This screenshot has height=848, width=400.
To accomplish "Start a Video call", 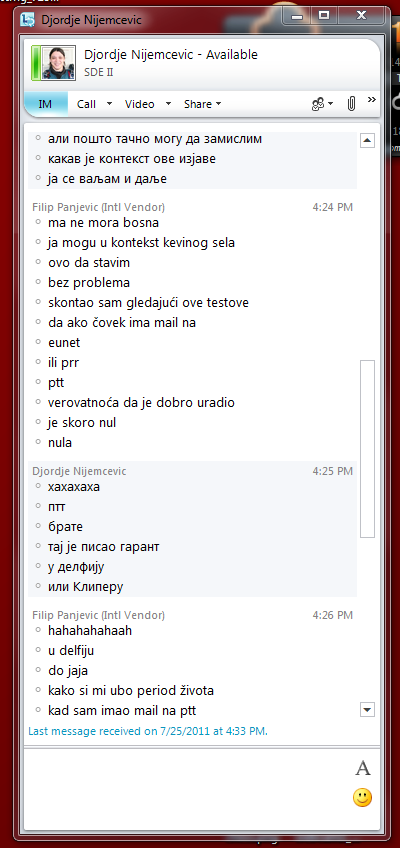I will point(139,104).
